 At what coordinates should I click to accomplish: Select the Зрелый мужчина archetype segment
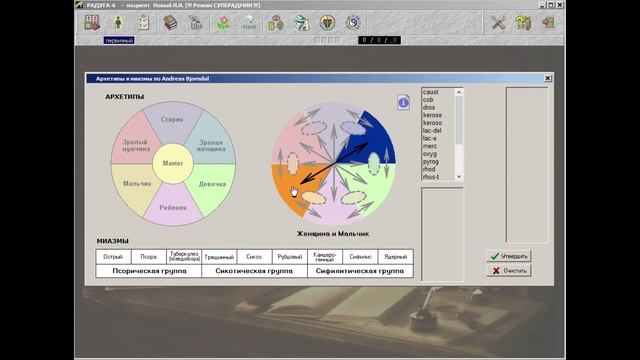point(135,146)
